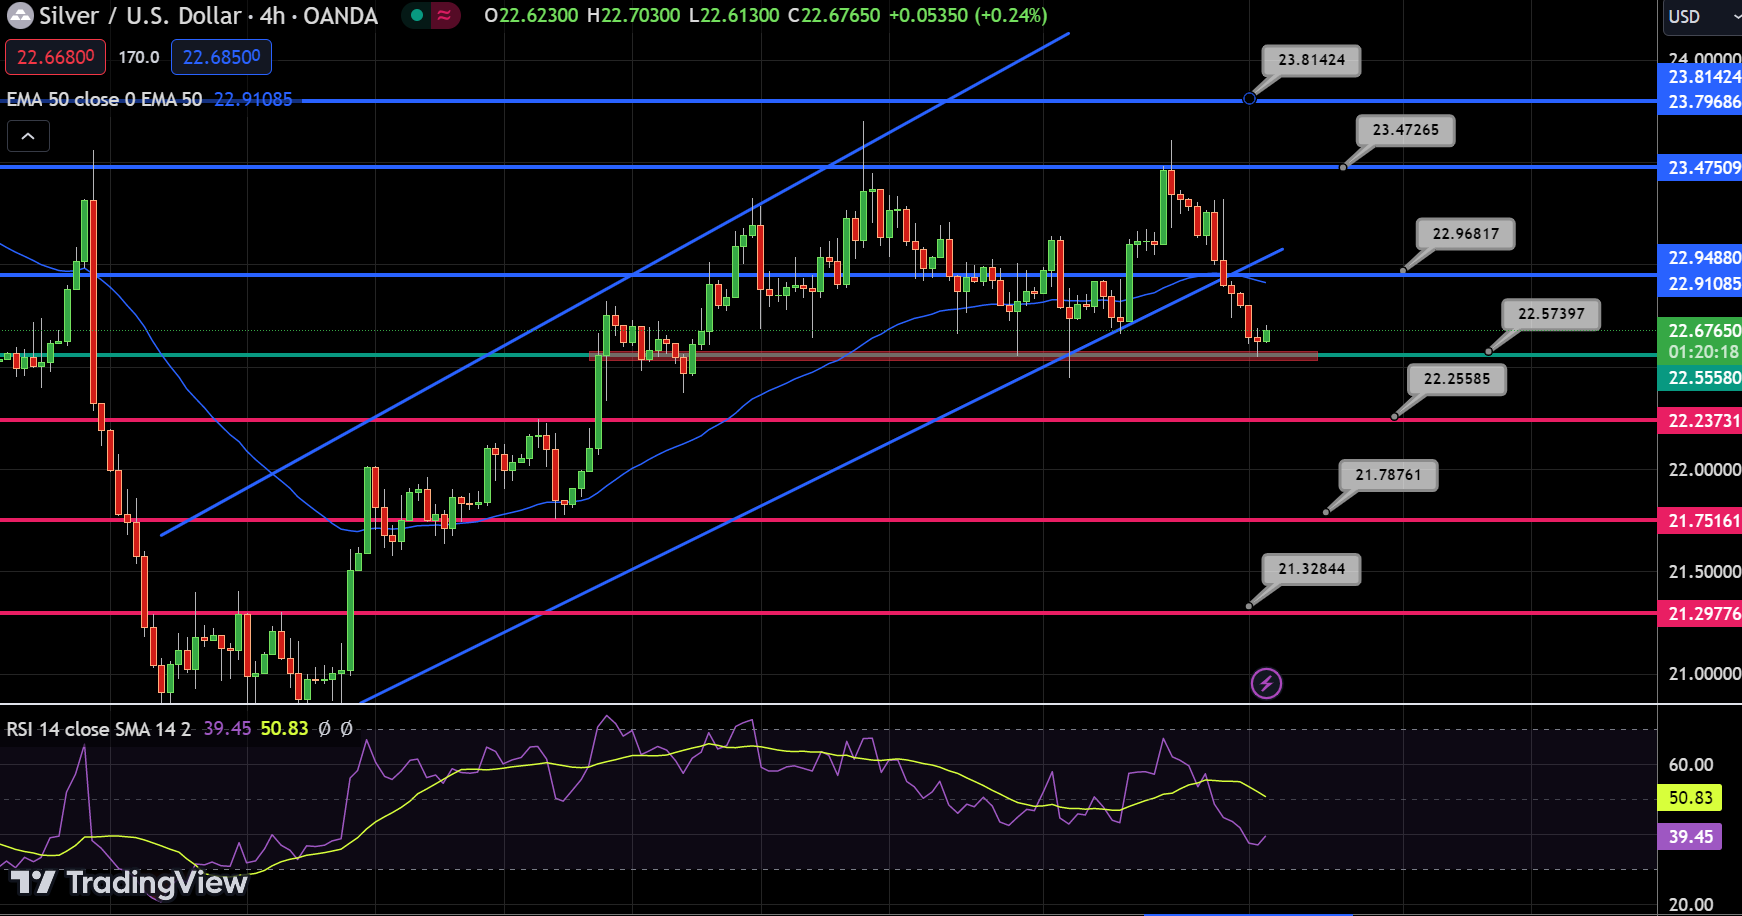
Task: Click the TradingView logo
Action: 129,883
